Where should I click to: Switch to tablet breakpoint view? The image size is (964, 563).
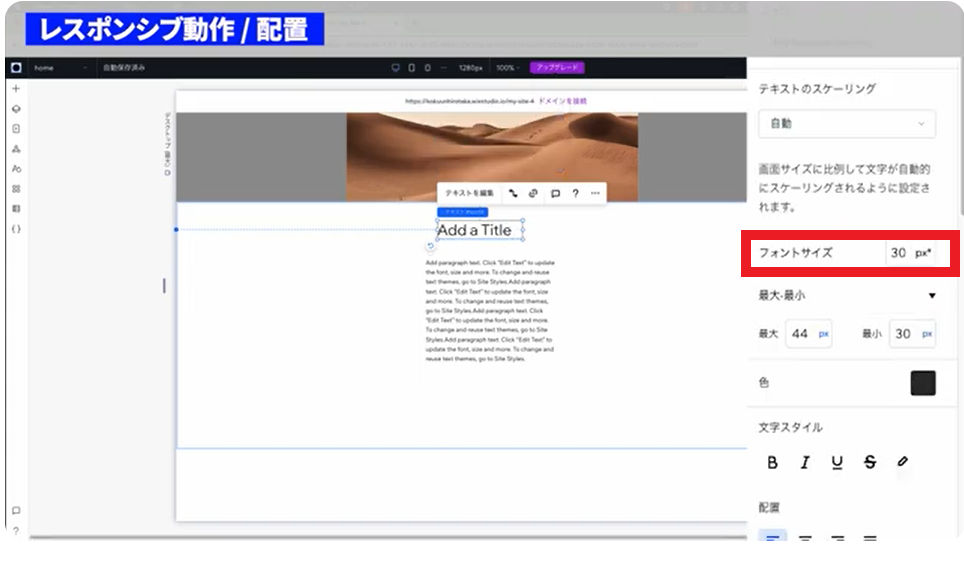411,68
